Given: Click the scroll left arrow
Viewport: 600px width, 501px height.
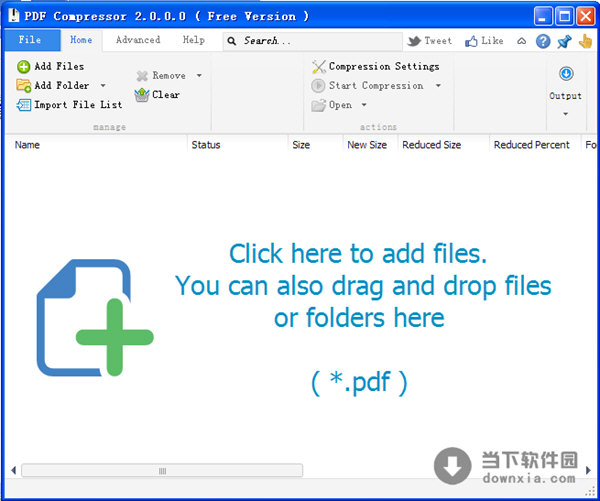Looking at the screenshot, I should point(14,470).
